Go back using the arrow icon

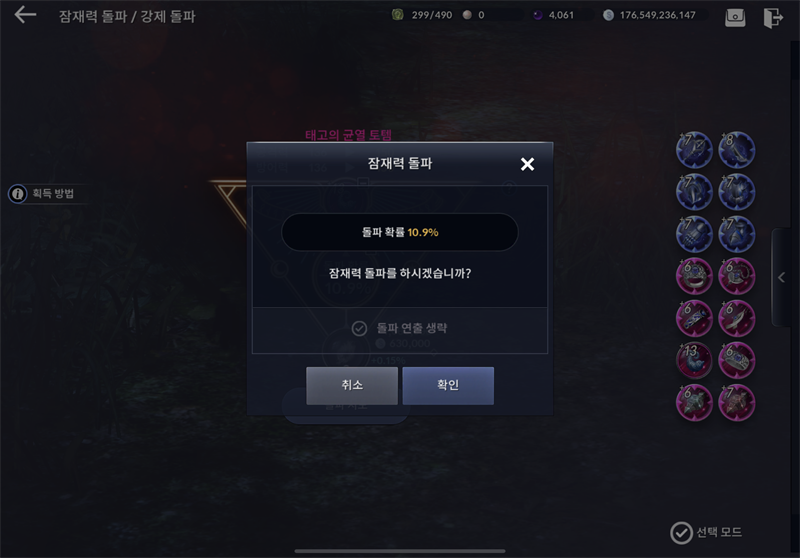tap(25, 15)
